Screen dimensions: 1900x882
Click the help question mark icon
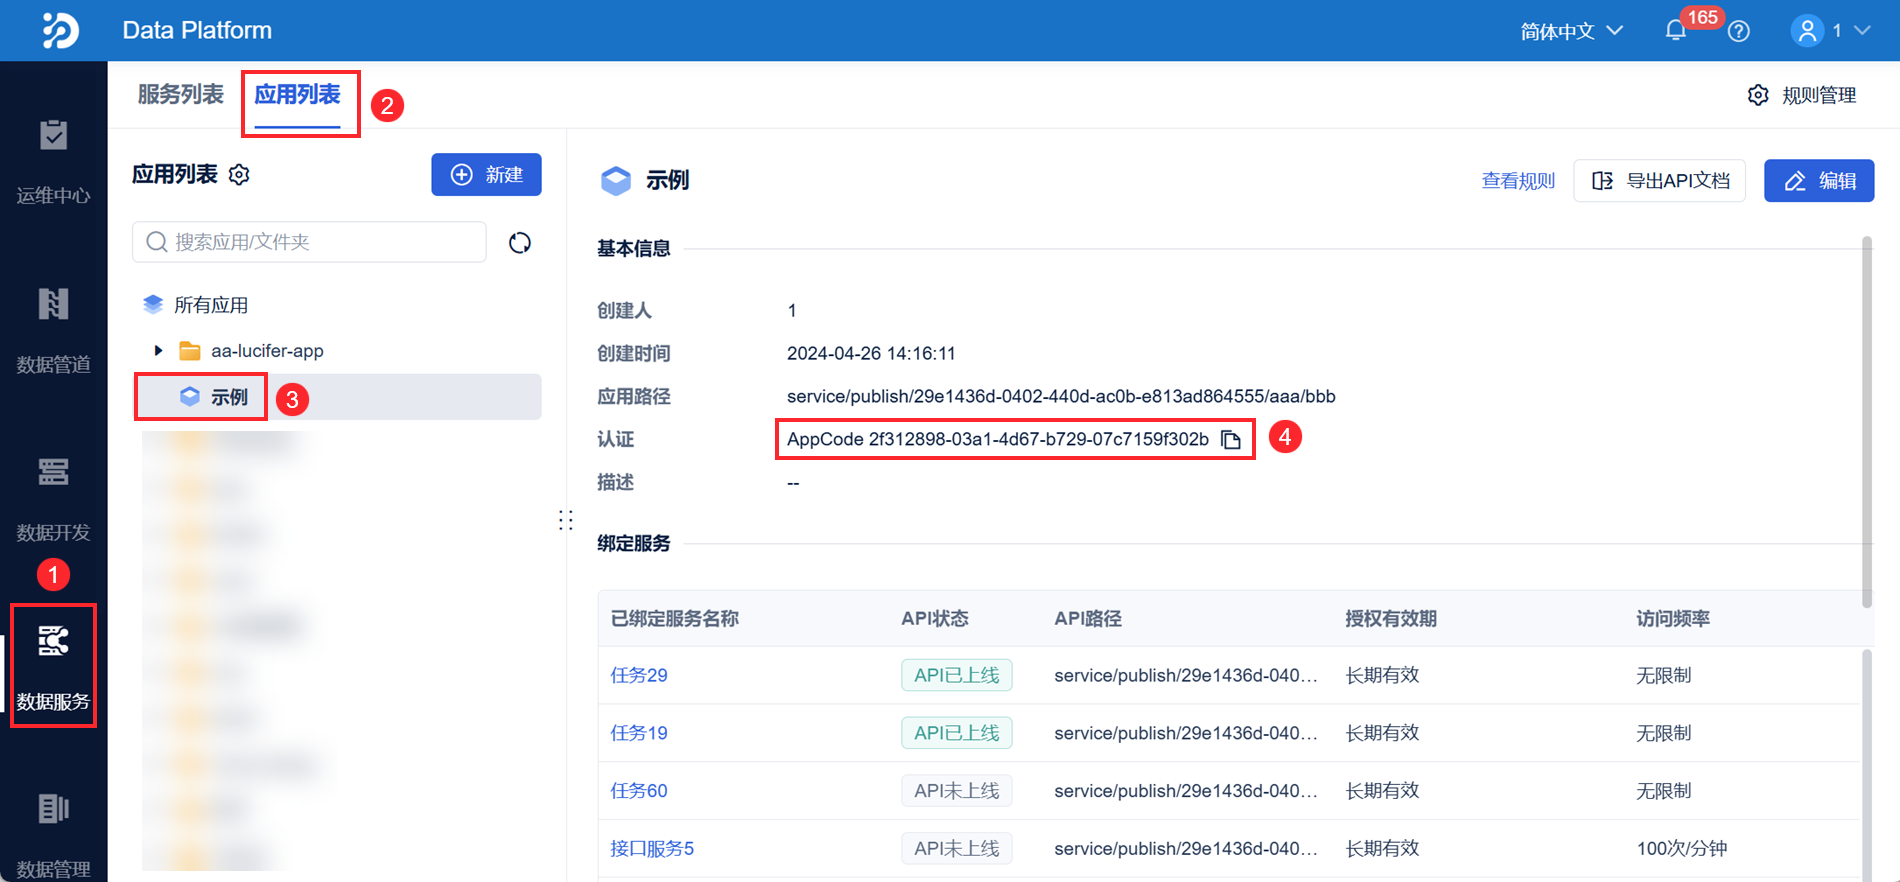pyautogui.click(x=1739, y=31)
